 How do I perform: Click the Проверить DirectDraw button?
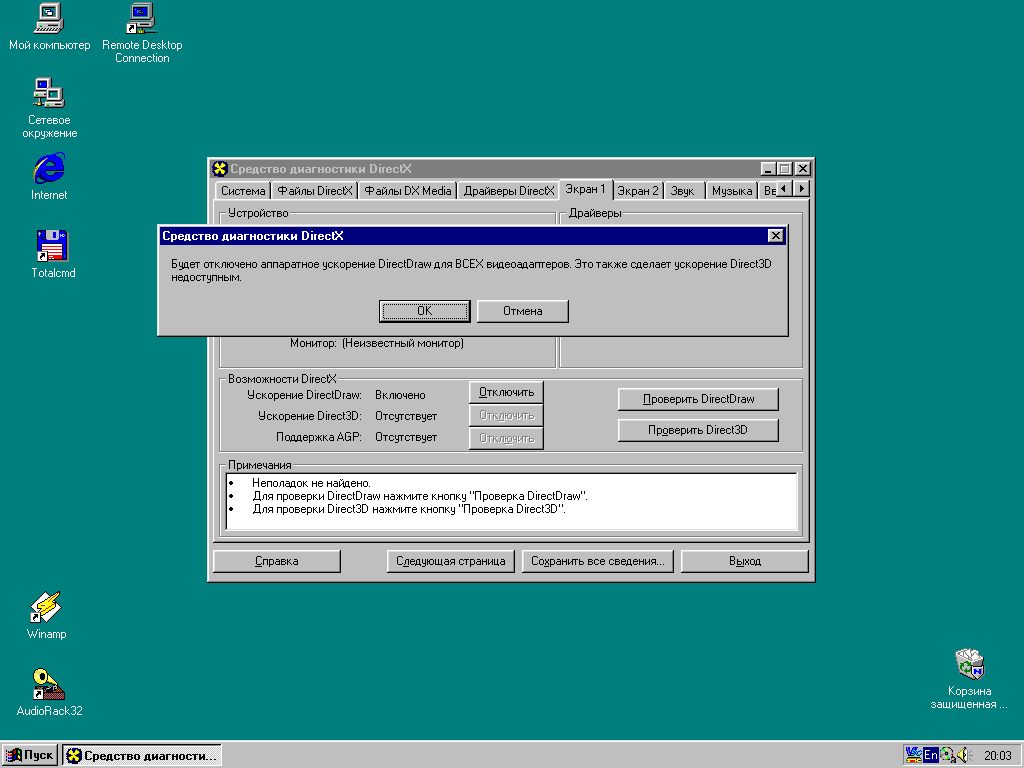(698, 399)
